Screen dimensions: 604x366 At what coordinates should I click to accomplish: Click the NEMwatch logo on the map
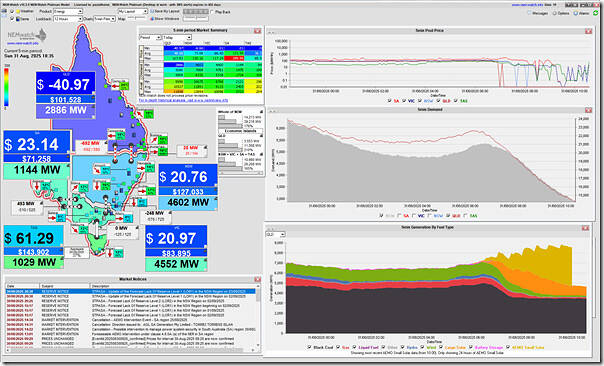click(x=27, y=36)
